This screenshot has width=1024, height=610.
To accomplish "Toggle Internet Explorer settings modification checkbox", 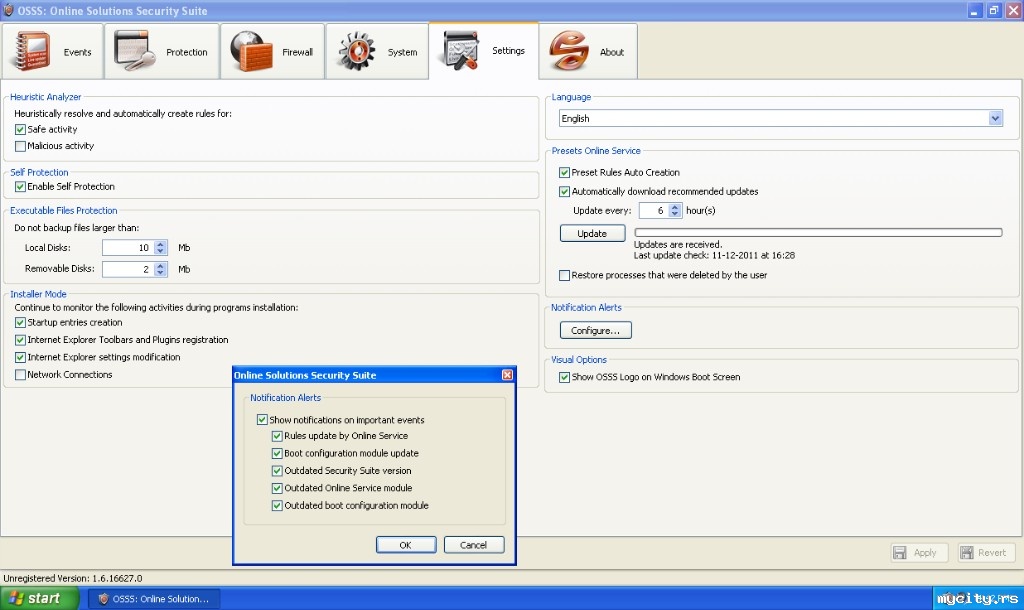I will 20,357.
